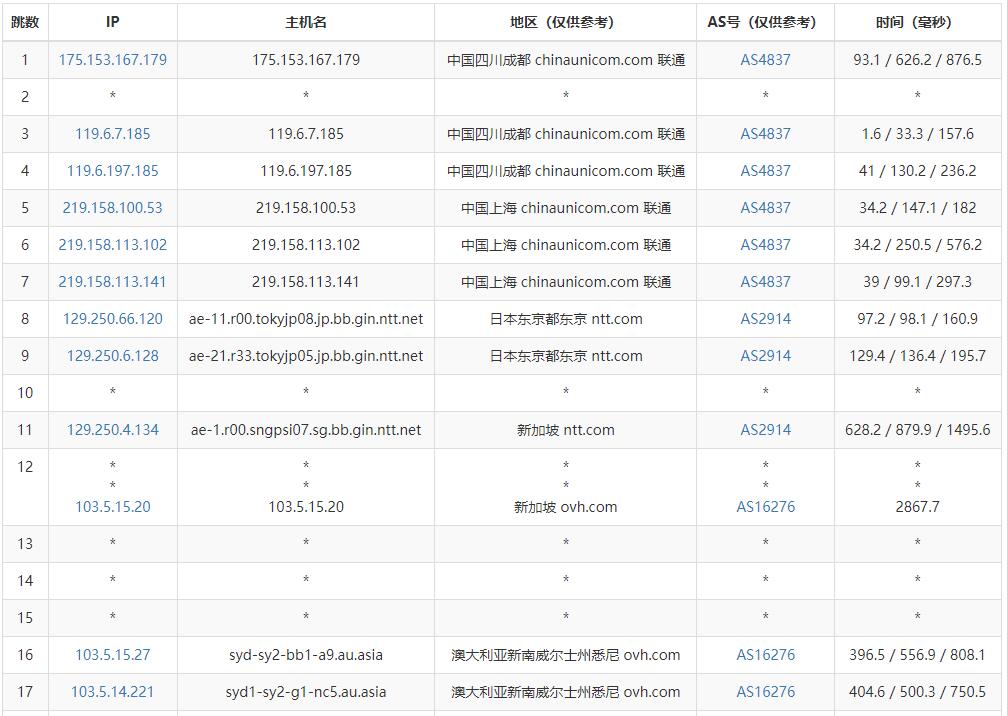Click time value 97.2 / 98.1 / 160.9
Screen dimensions: 1007x716
(x=917, y=319)
